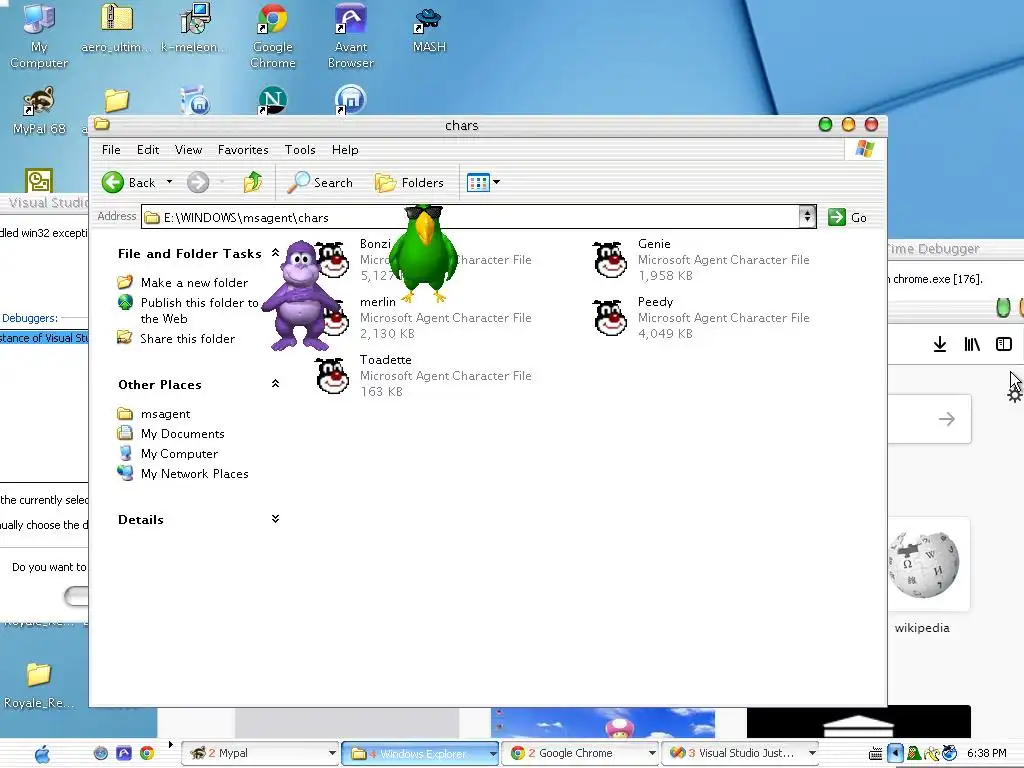Toggle the Folders pane
This screenshot has width=1024, height=768.
point(409,183)
